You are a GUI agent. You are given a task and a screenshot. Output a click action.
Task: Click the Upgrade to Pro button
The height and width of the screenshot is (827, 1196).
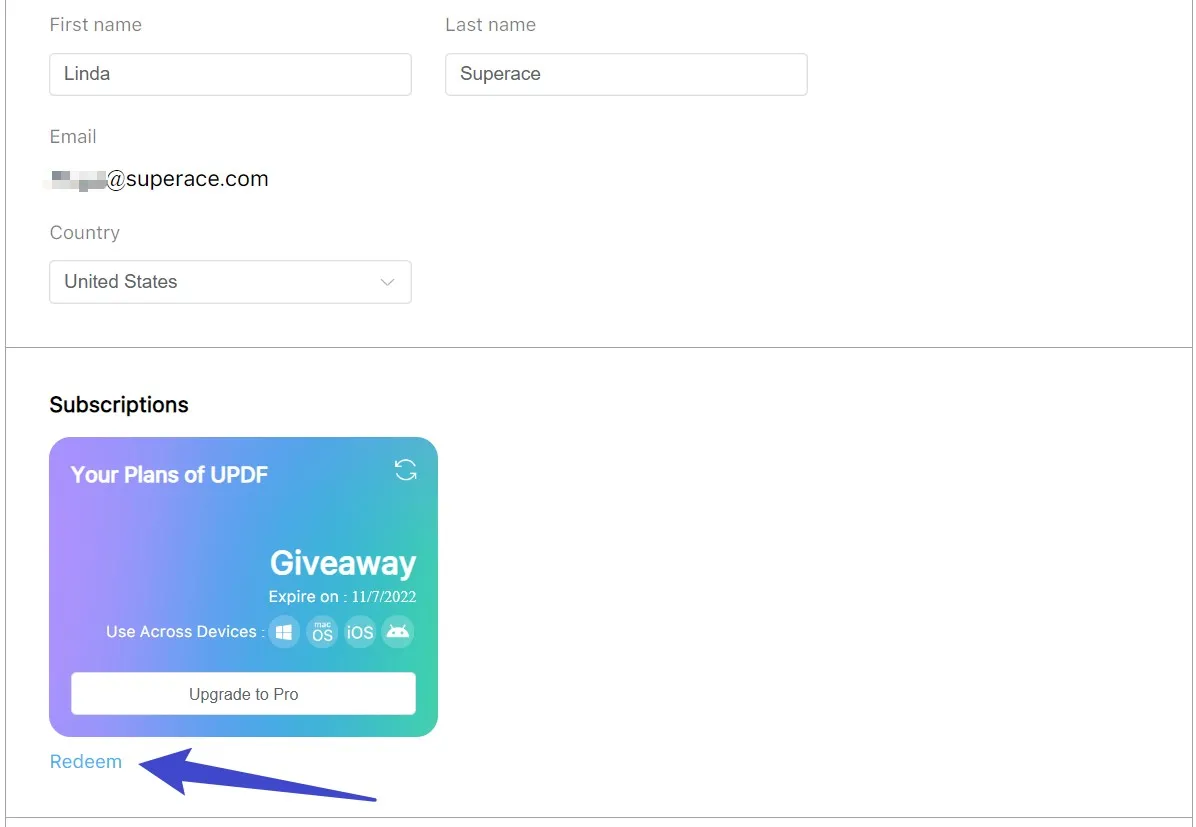coord(243,693)
